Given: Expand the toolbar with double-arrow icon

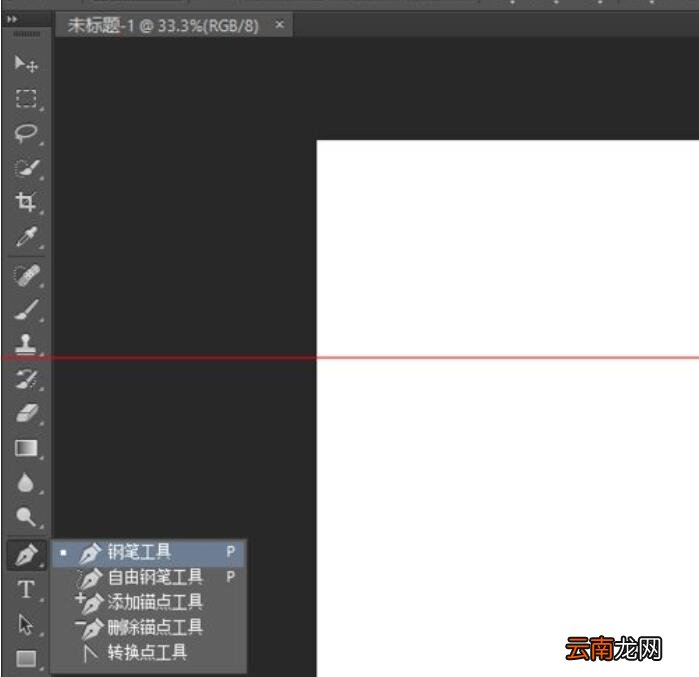Looking at the screenshot, I should pos(12,19).
